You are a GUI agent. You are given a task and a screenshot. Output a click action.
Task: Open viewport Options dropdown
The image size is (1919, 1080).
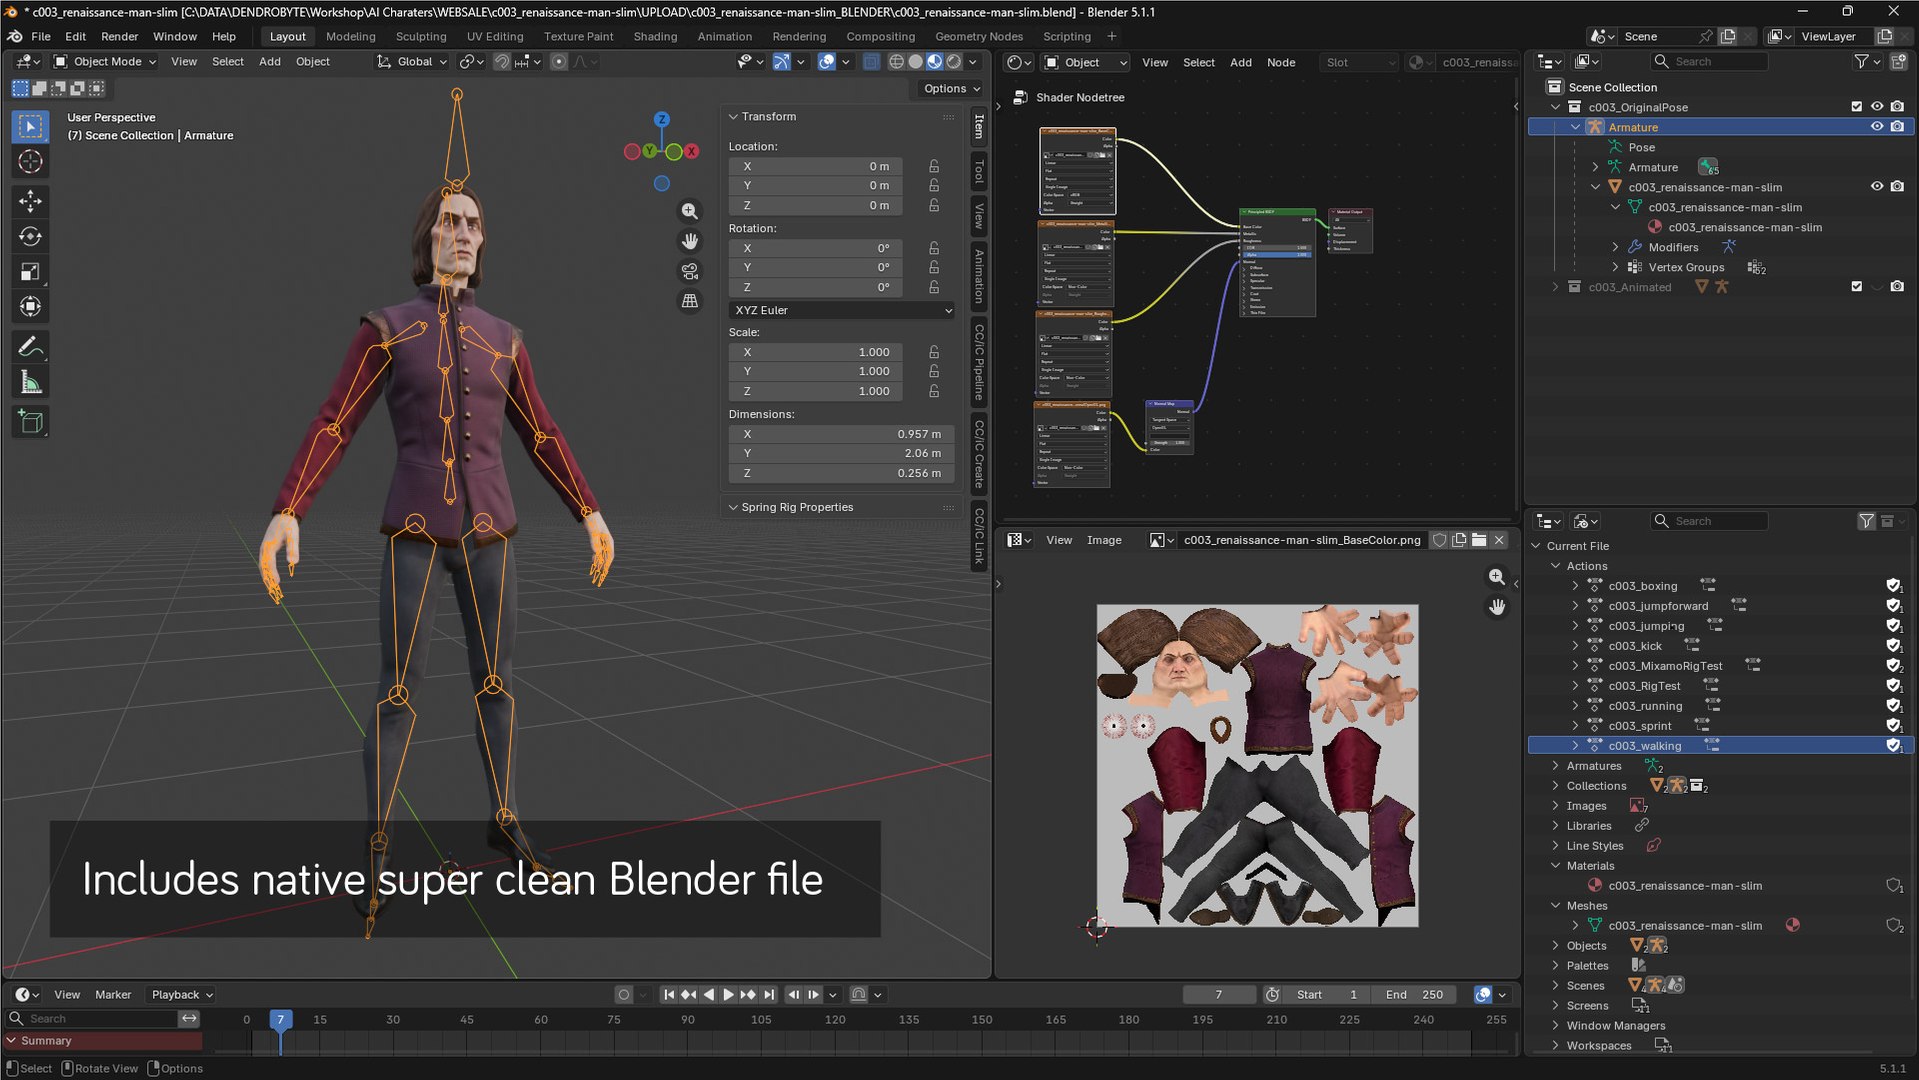click(x=951, y=89)
